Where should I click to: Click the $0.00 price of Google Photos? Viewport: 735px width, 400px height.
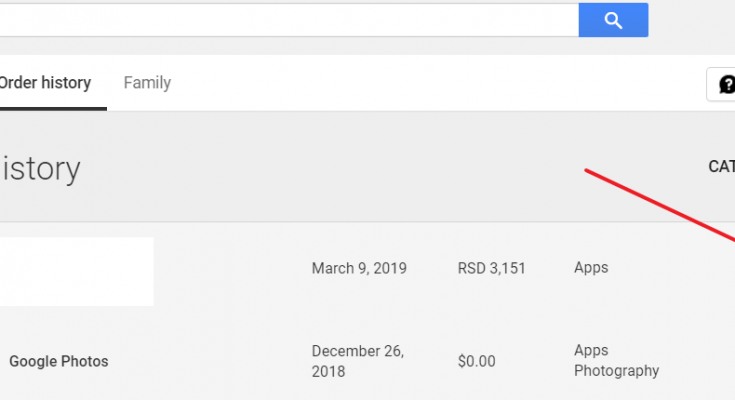click(476, 361)
